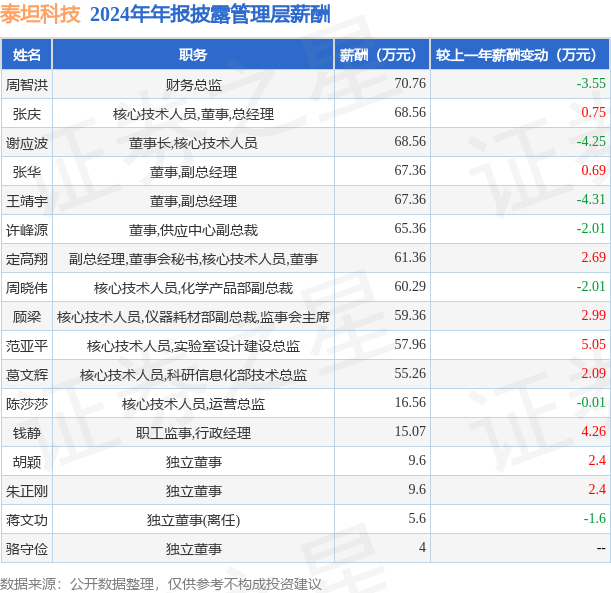This screenshot has width=611, height=593.
Task: Click the salary value 70.76
Action: [410, 83]
